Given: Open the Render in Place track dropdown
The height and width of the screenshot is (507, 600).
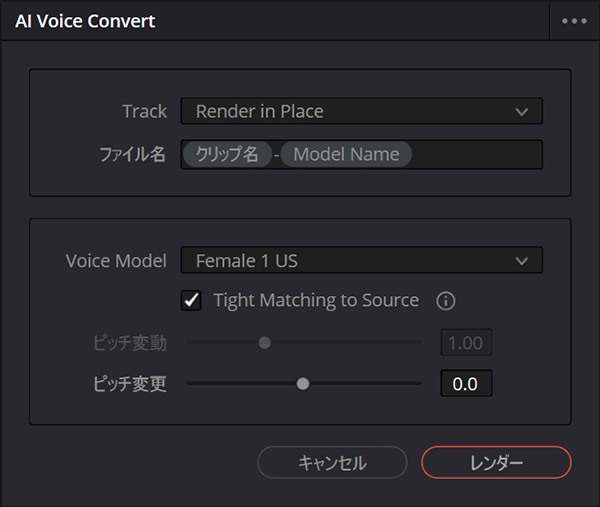Looking at the screenshot, I should pos(350,112).
